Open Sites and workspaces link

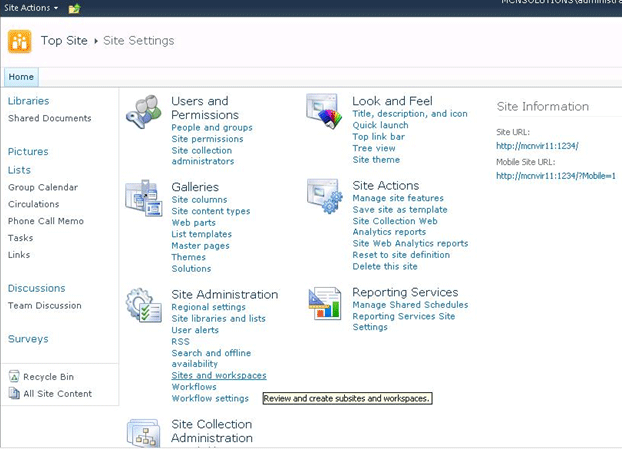(x=219, y=376)
